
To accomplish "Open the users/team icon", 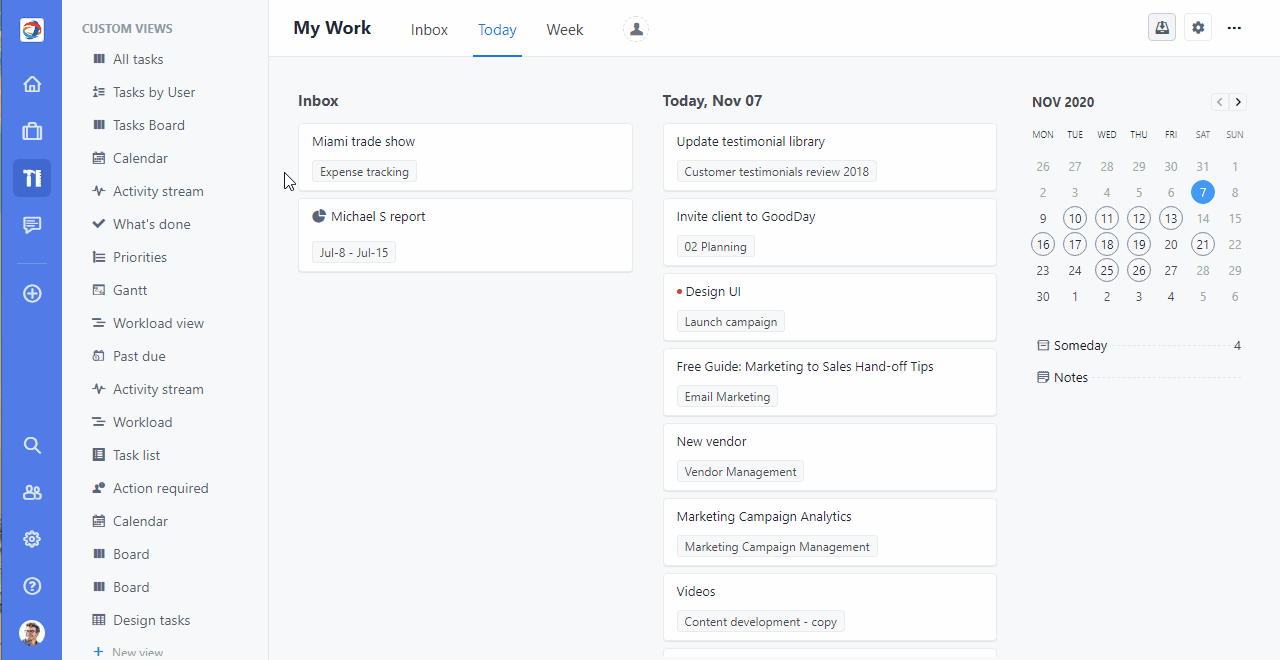I will pos(32,492).
